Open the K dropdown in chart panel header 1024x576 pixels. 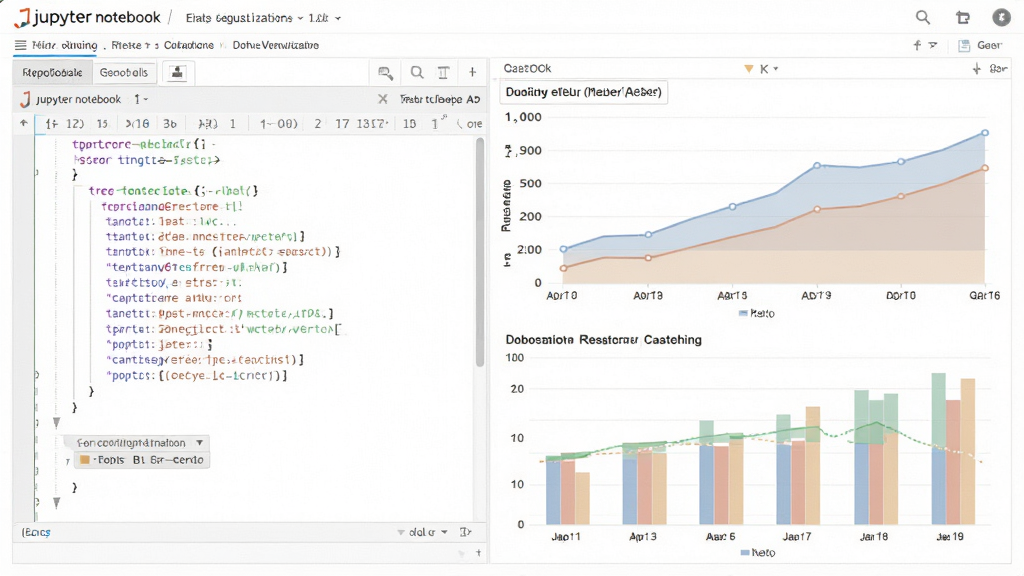(x=769, y=69)
